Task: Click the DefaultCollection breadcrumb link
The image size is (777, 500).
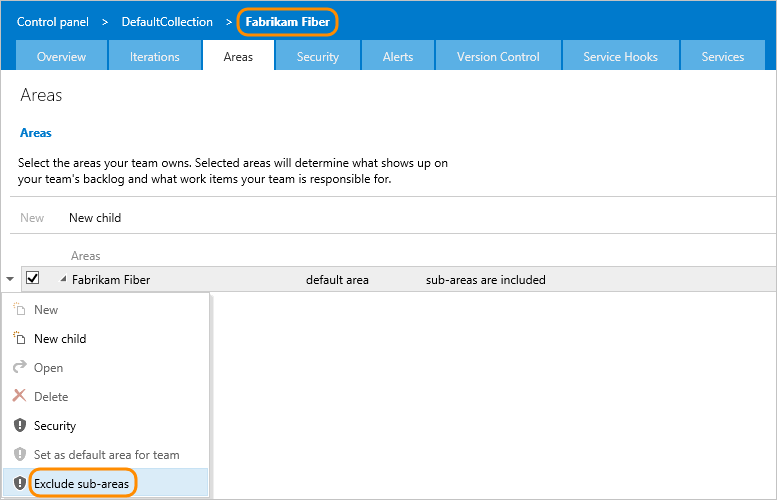Action: tap(167, 22)
